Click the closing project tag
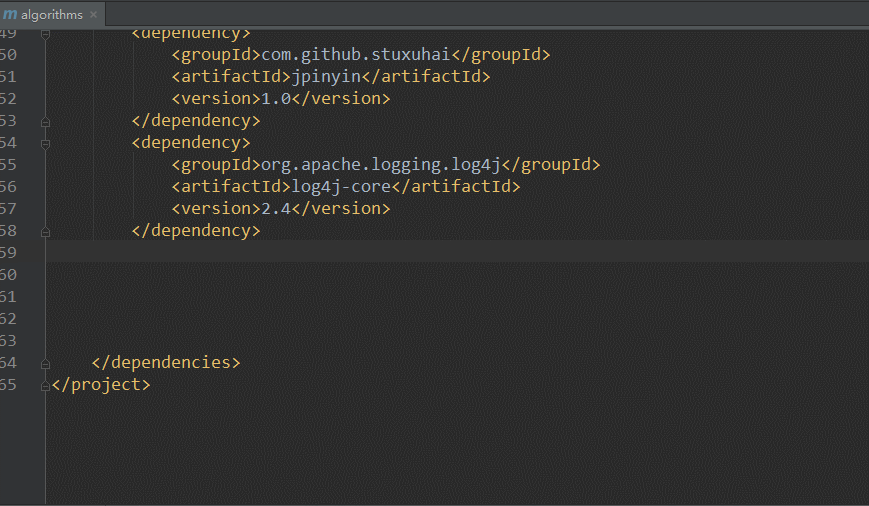Image resolution: width=869 pixels, height=506 pixels. point(101,385)
